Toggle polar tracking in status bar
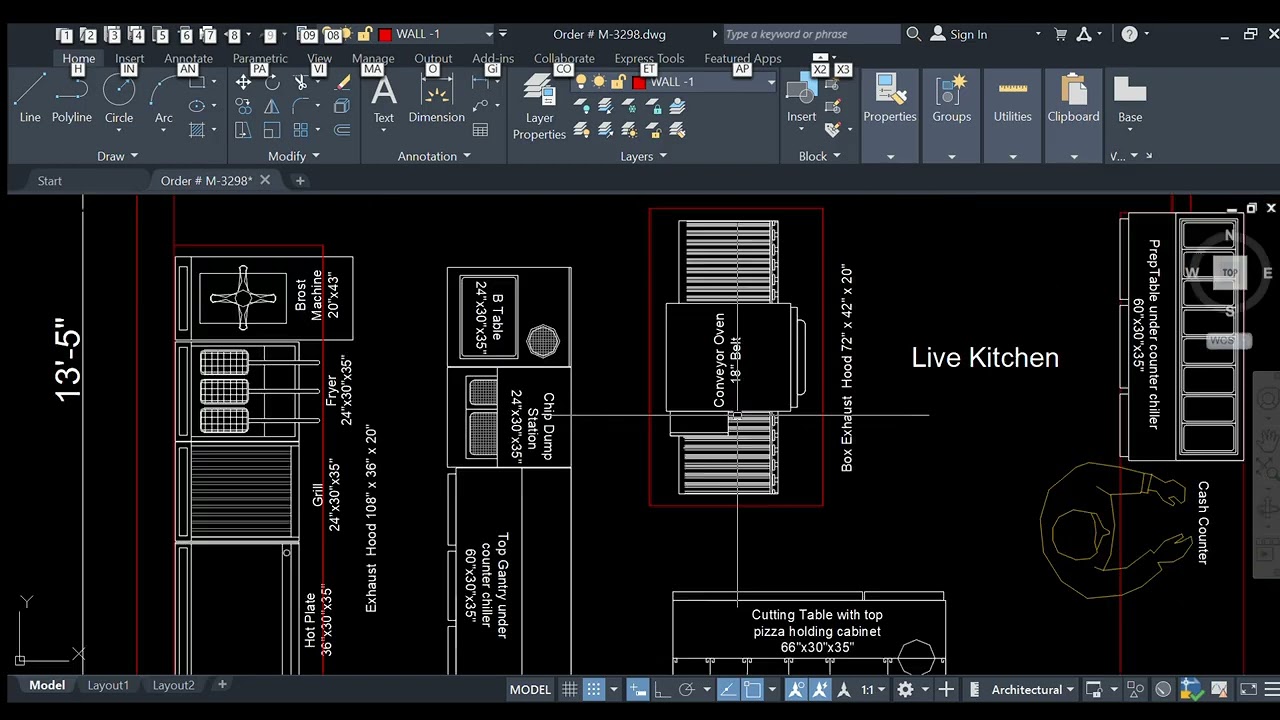 pos(686,689)
